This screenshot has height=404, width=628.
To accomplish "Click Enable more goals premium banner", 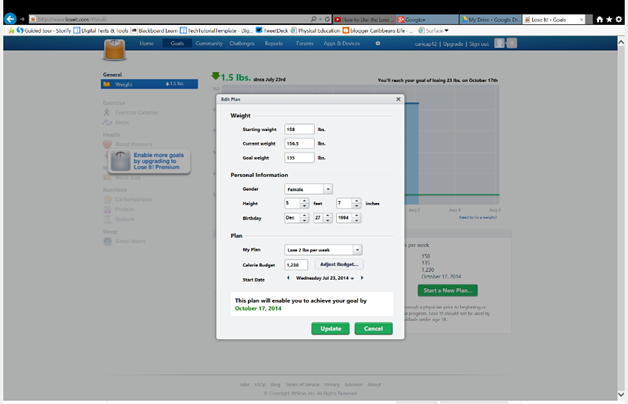I will click(149, 161).
